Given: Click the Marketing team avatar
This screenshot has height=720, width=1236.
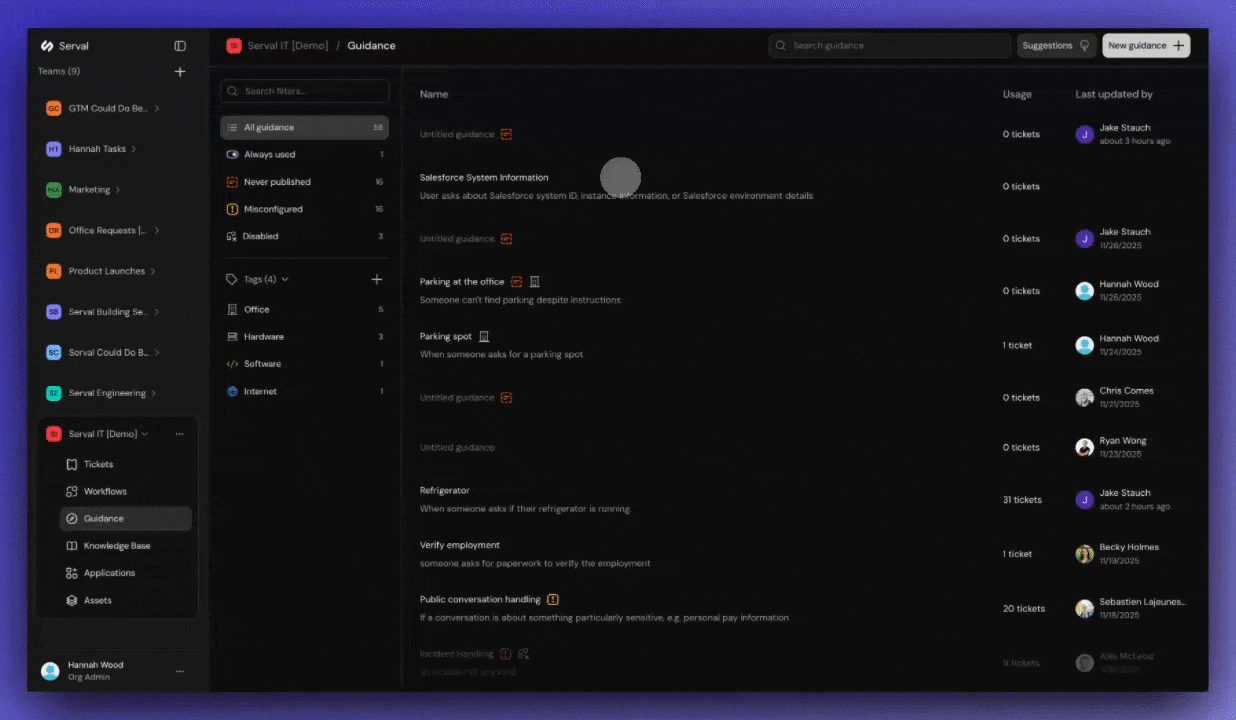Looking at the screenshot, I should click(54, 190).
